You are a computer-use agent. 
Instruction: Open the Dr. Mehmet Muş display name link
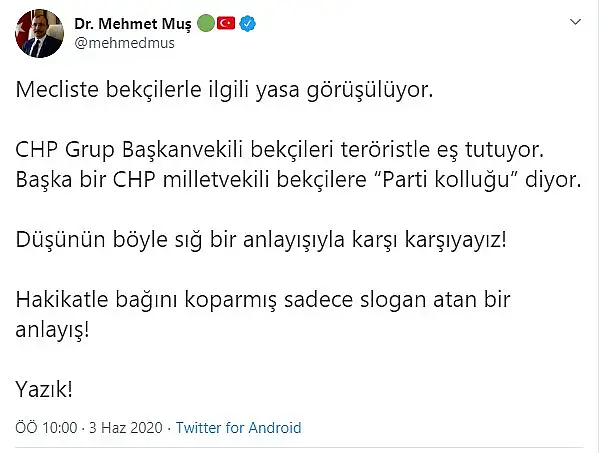point(133,24)
